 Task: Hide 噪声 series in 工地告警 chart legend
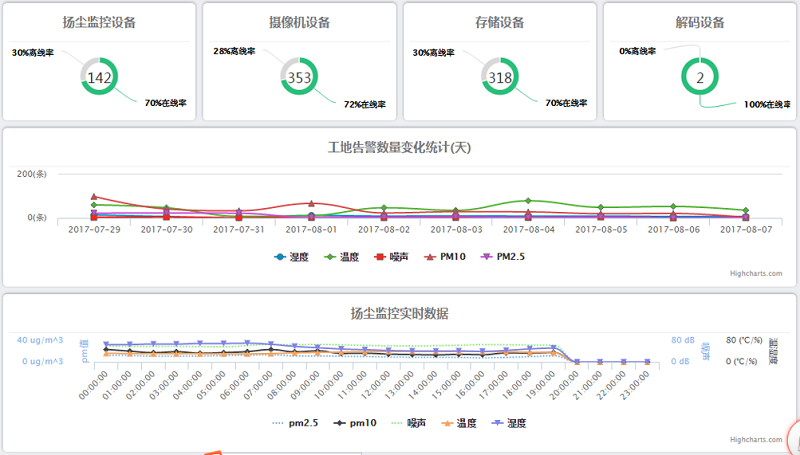394,256
